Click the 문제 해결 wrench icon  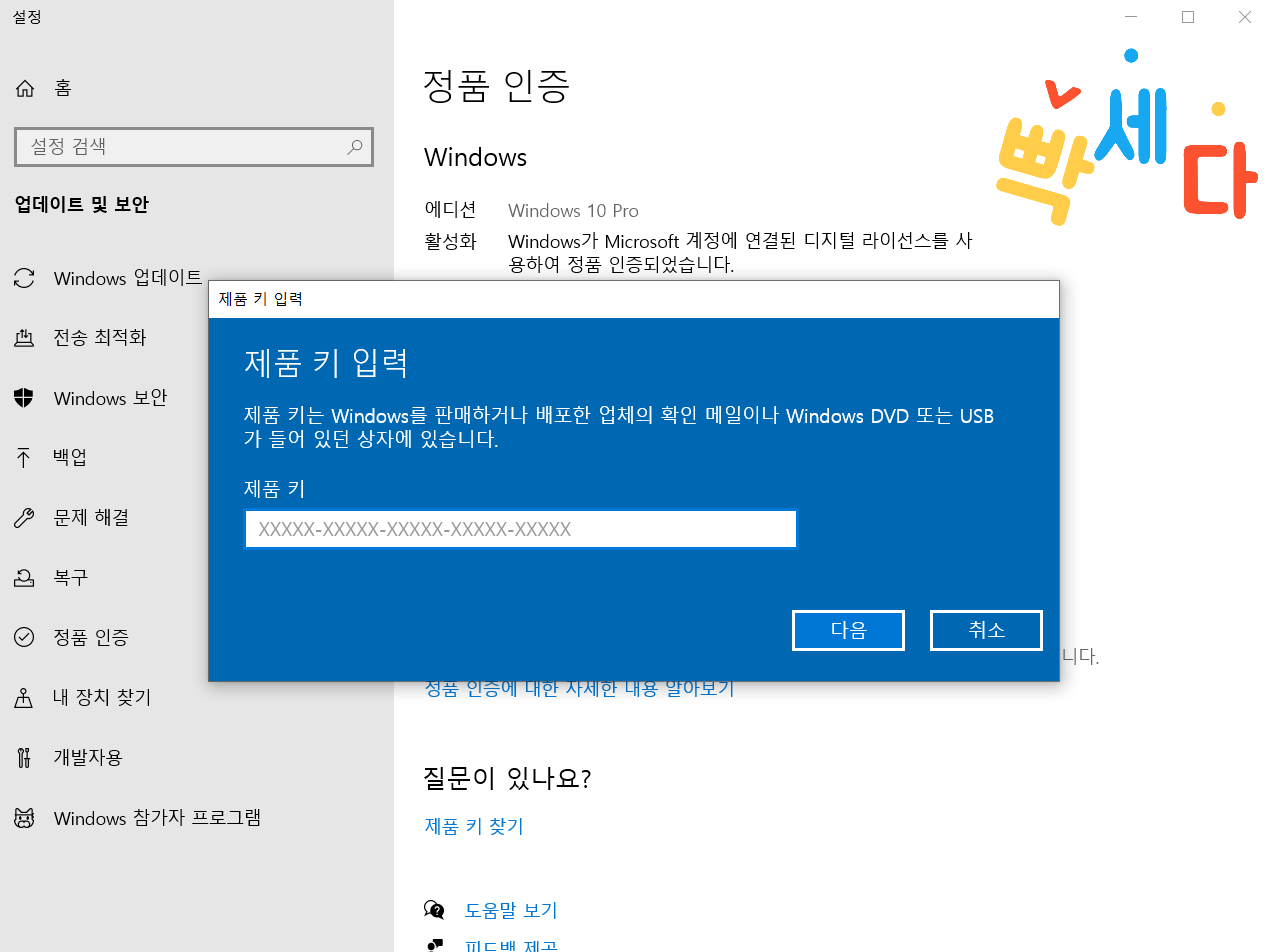pyautogui.click(x=24, y=518)
